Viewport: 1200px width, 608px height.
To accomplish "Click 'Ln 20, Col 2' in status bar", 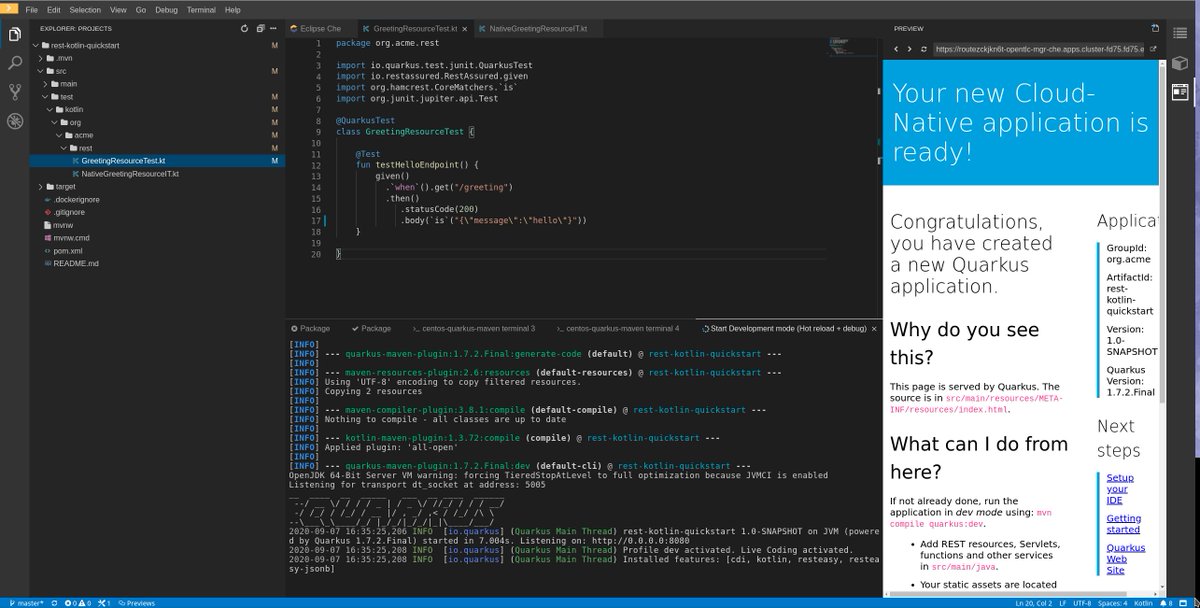I will (1035, 603).
